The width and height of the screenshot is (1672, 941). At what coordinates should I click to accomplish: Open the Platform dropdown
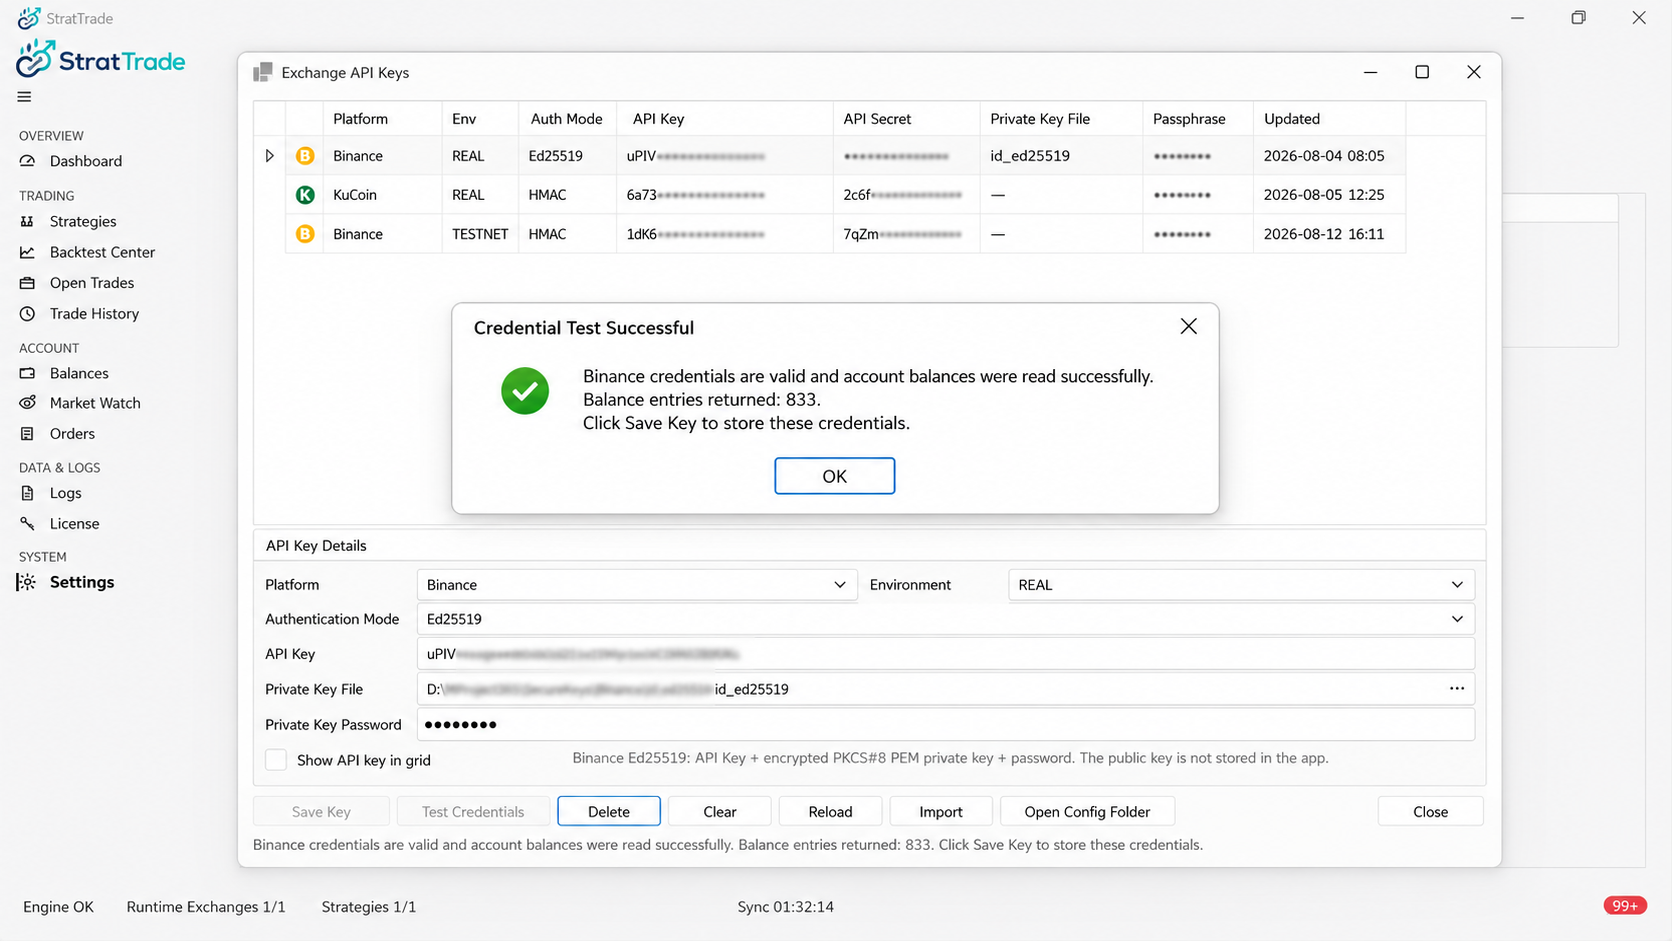point(637,585)
